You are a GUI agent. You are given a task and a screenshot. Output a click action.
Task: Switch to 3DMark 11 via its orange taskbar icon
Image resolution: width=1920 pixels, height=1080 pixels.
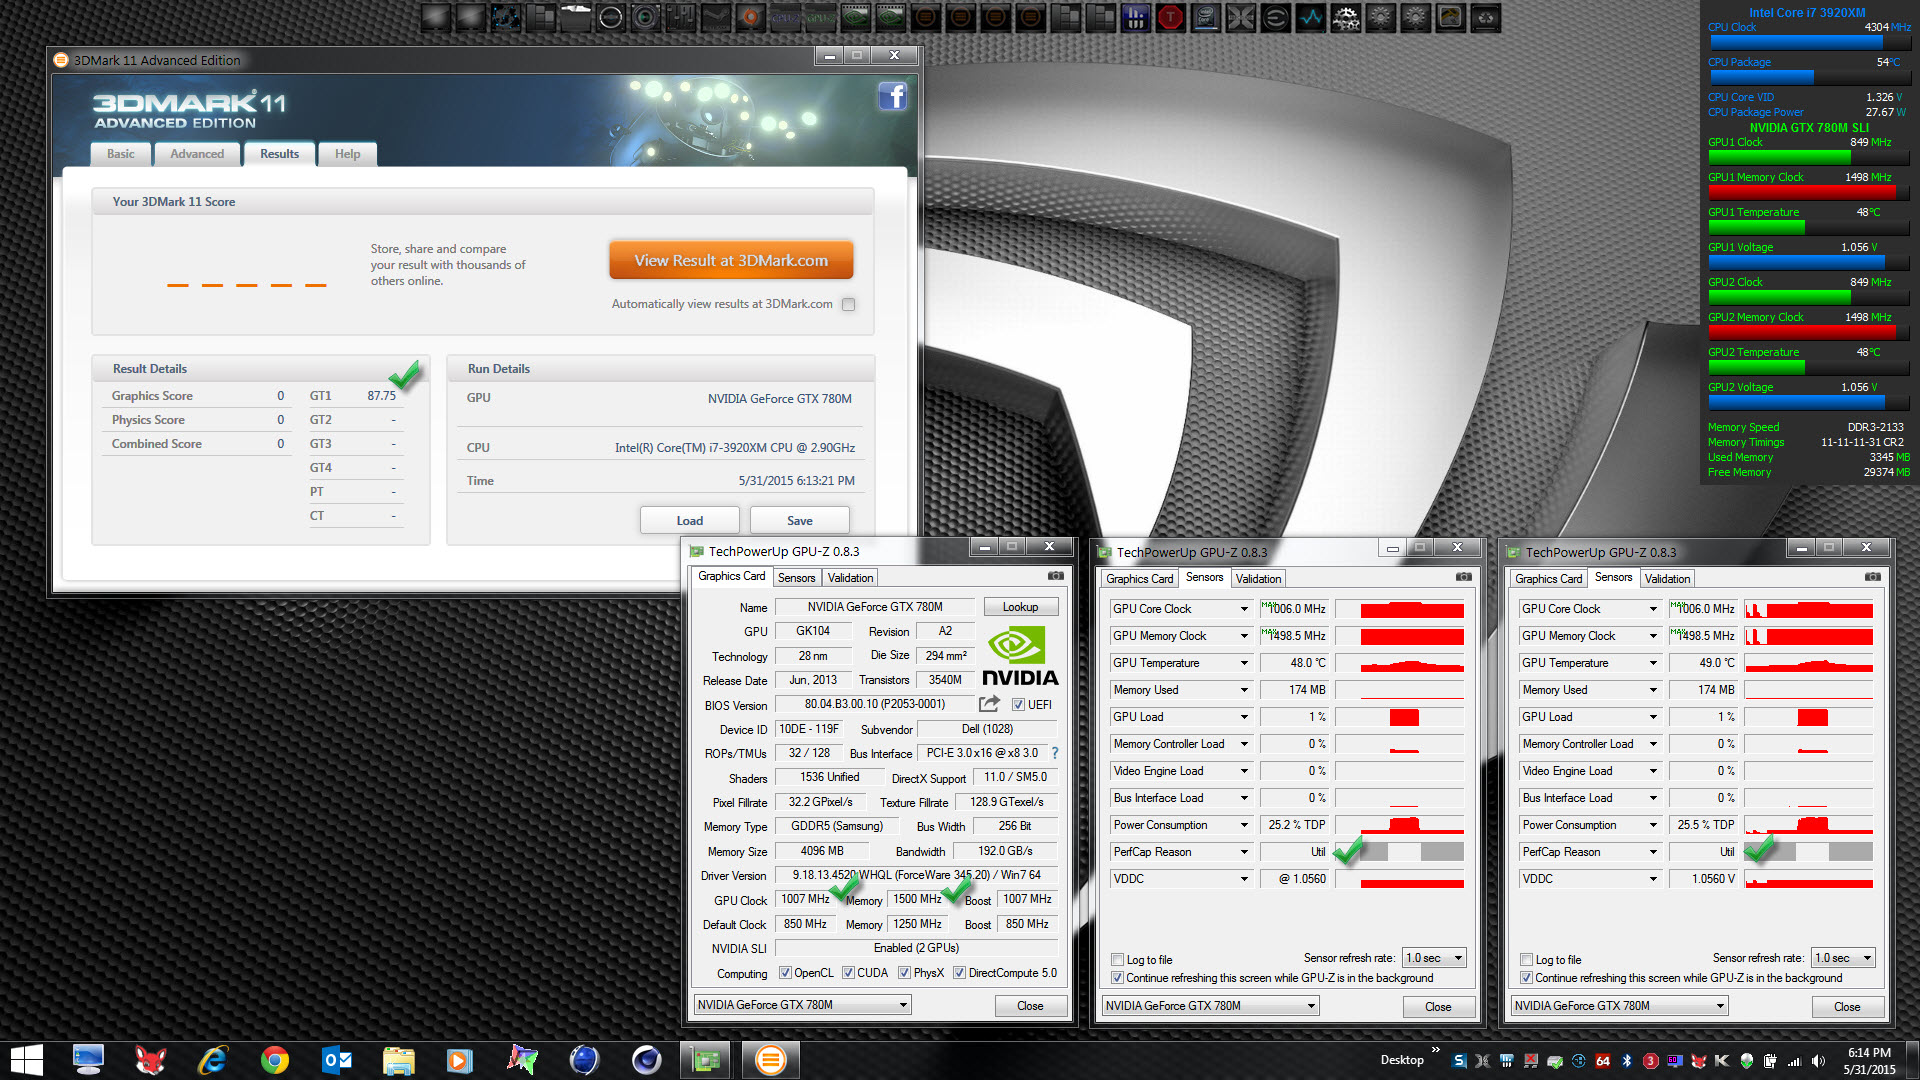(770, 1060)
